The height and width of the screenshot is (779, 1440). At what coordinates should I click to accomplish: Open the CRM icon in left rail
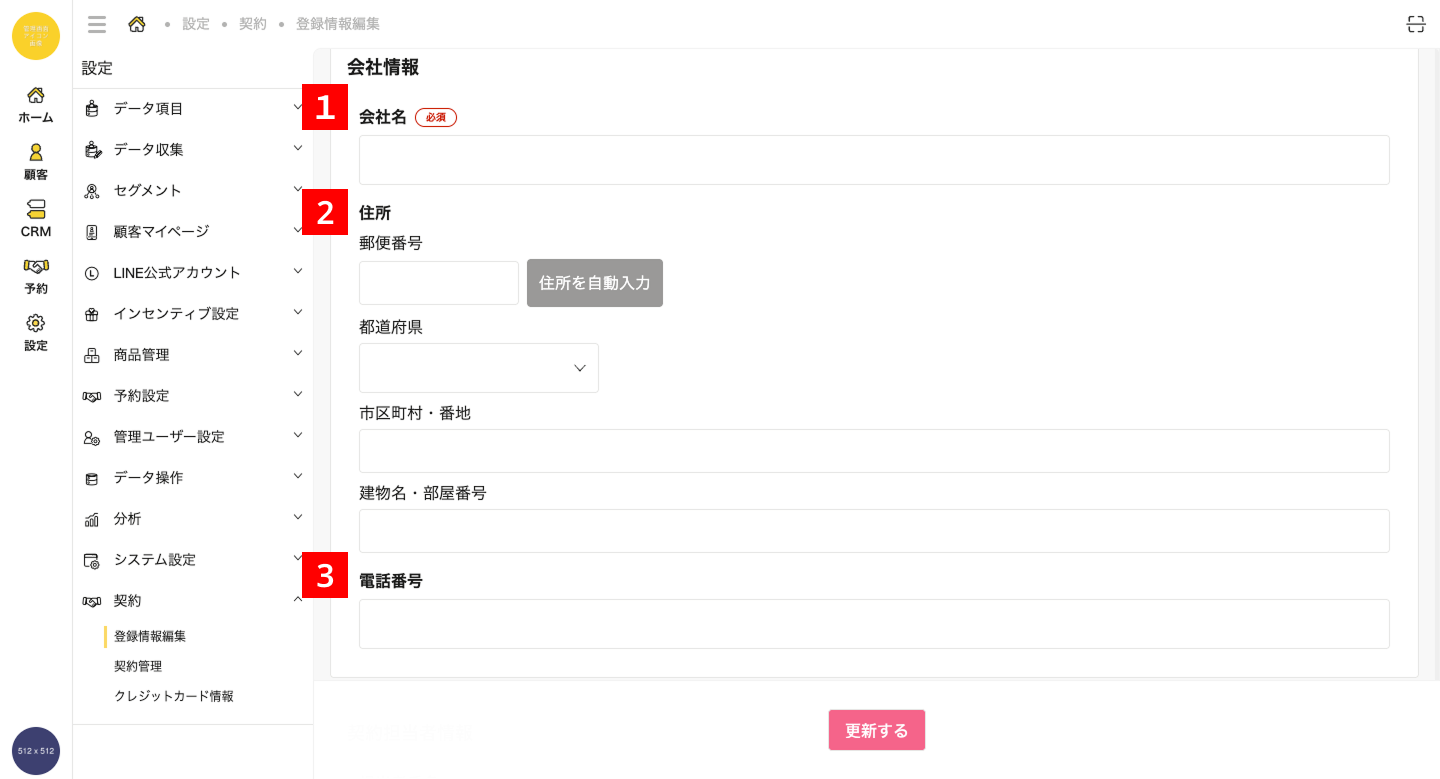36,210
